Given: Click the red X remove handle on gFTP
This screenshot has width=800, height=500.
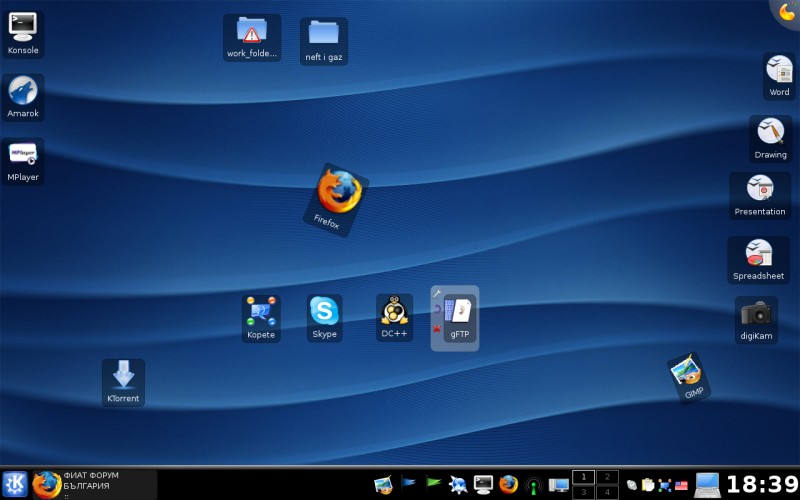Looking at the screenshot, I should click(437, 328).
